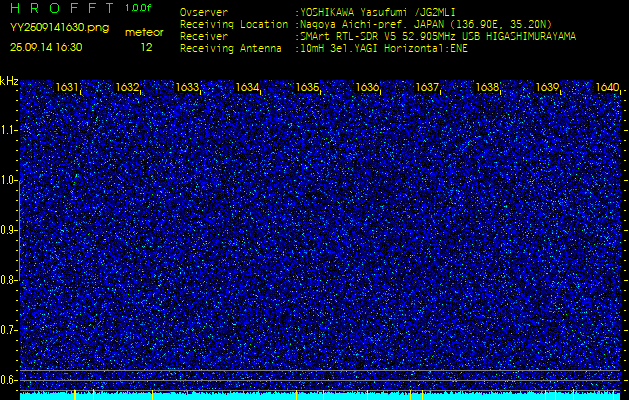This screenshot has height=400, width=629.
Task: Select the 0.9 frequency axis label
Action: [8, 230]
